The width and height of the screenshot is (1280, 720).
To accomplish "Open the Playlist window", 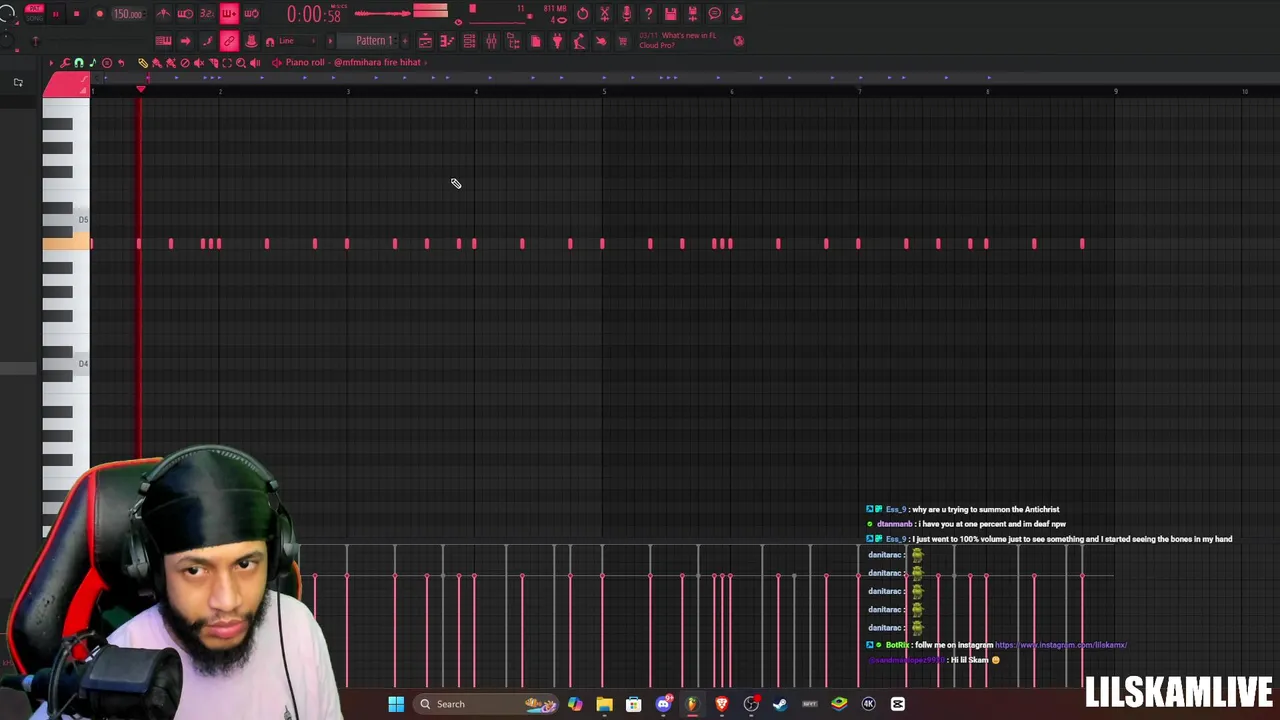I will [x=425, y=41].
